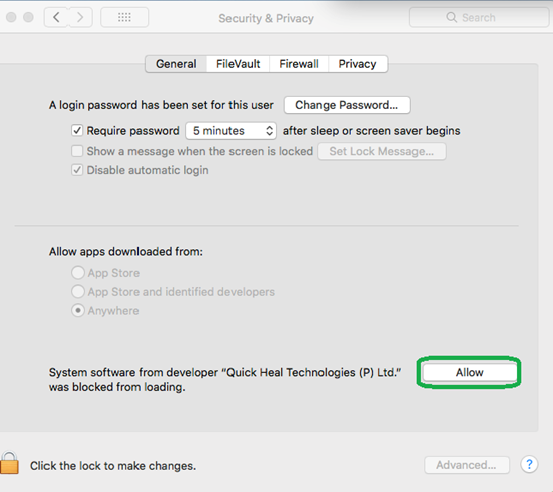This screenshot has width=553, height=492.
Task: Choose App Store and identified developers
Action: coord(78,292)
